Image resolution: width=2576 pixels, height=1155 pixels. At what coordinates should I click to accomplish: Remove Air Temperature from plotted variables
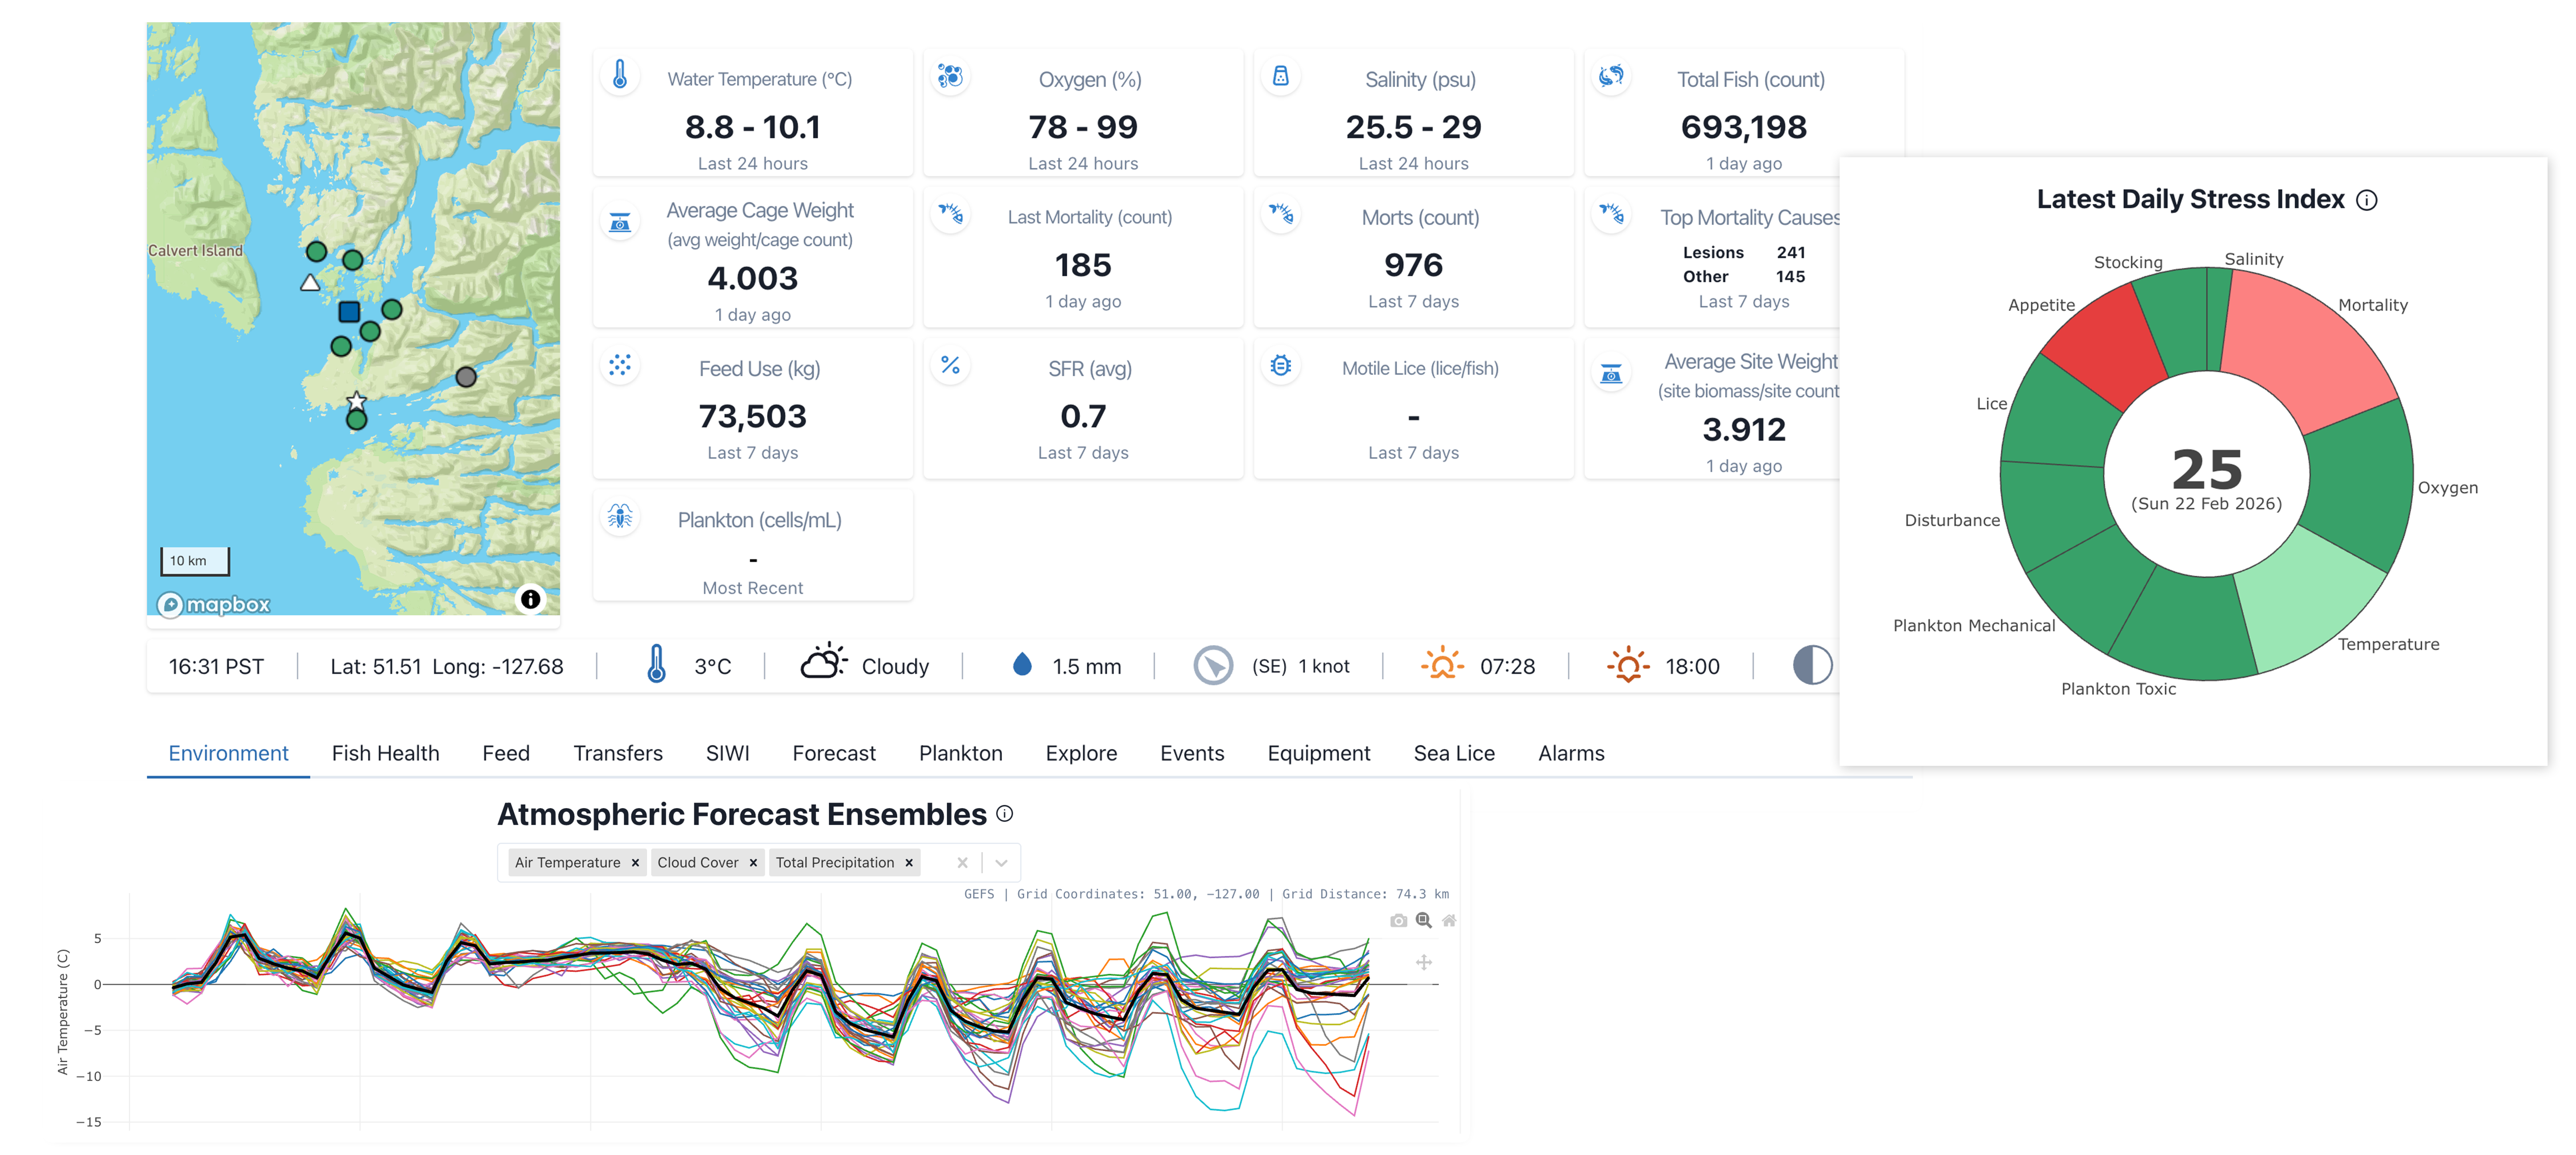point(637,862)
